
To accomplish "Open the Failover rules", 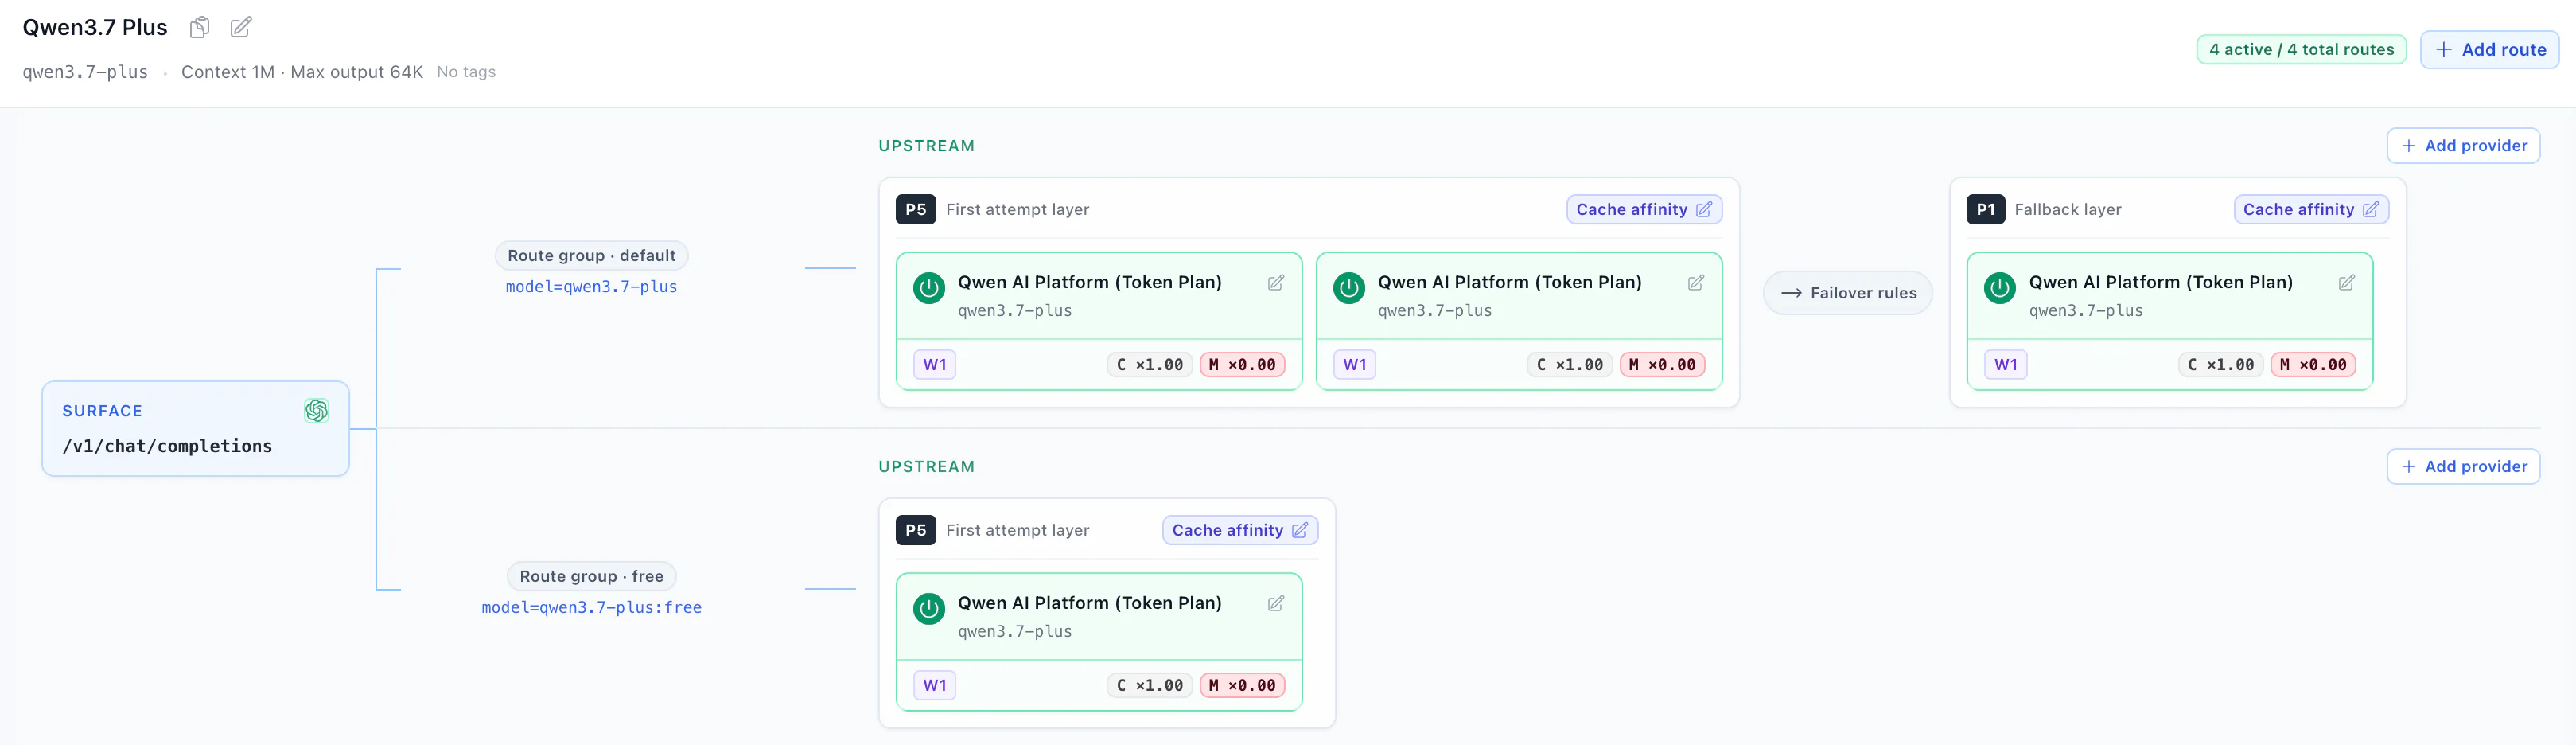I will (1848, 293).
